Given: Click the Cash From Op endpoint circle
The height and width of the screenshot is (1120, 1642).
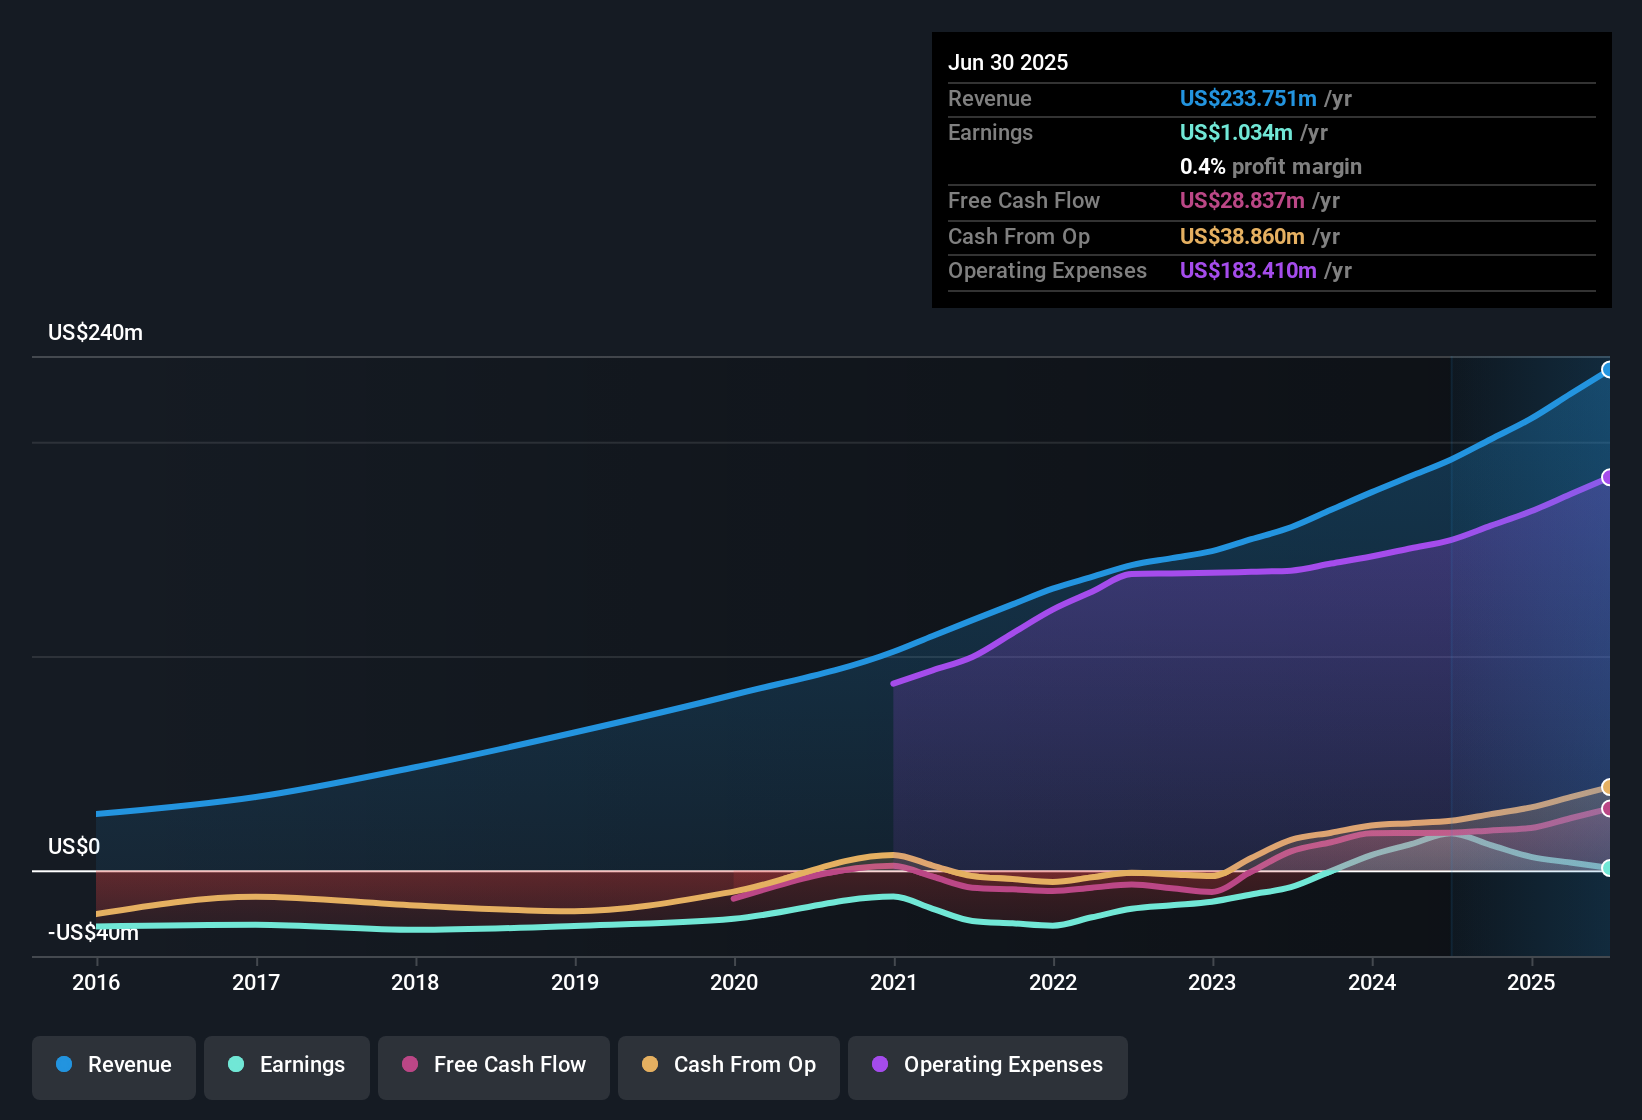Looking at the screenshot, I should tap(1608, 788).
